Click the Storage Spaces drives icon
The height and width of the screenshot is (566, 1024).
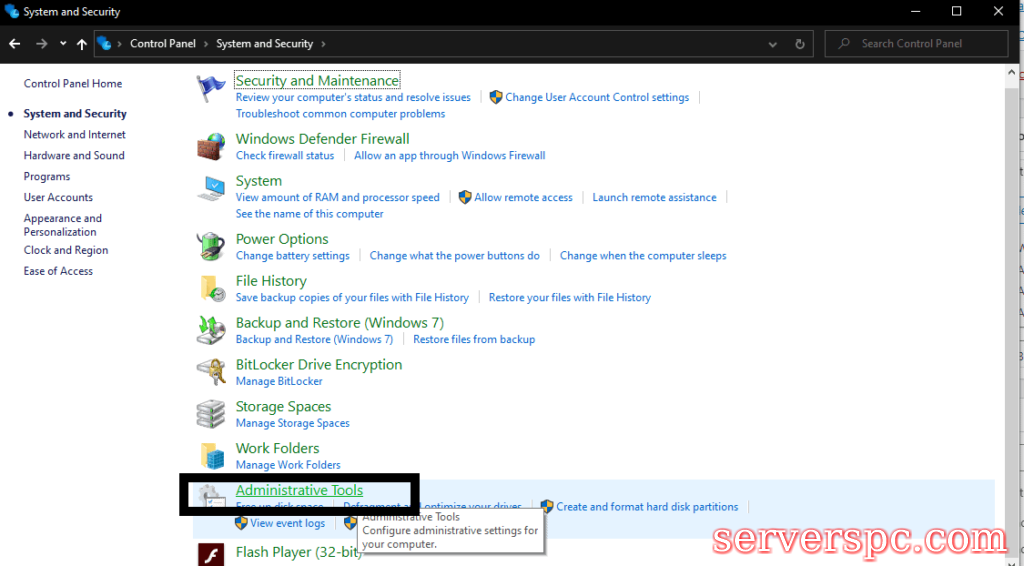pos(211,414)
